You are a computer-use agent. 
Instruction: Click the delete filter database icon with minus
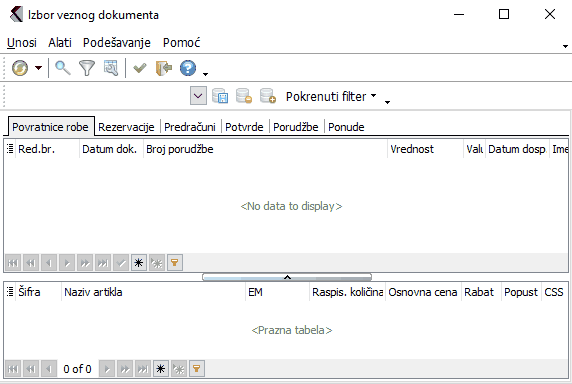244,96
